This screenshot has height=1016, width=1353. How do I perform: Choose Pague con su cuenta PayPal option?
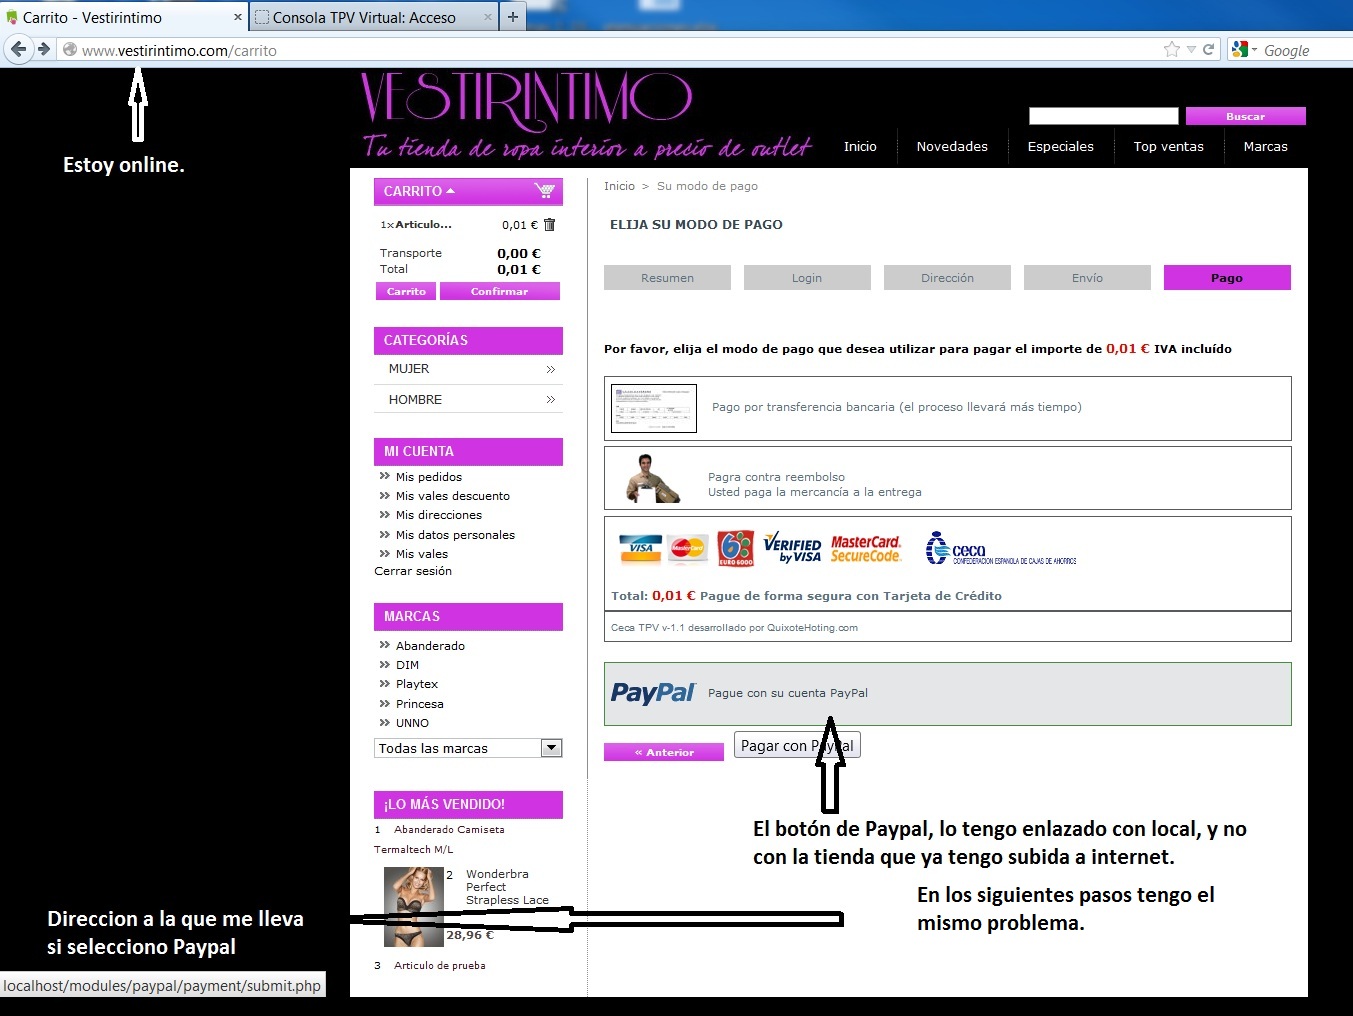(x=948, y=694)
